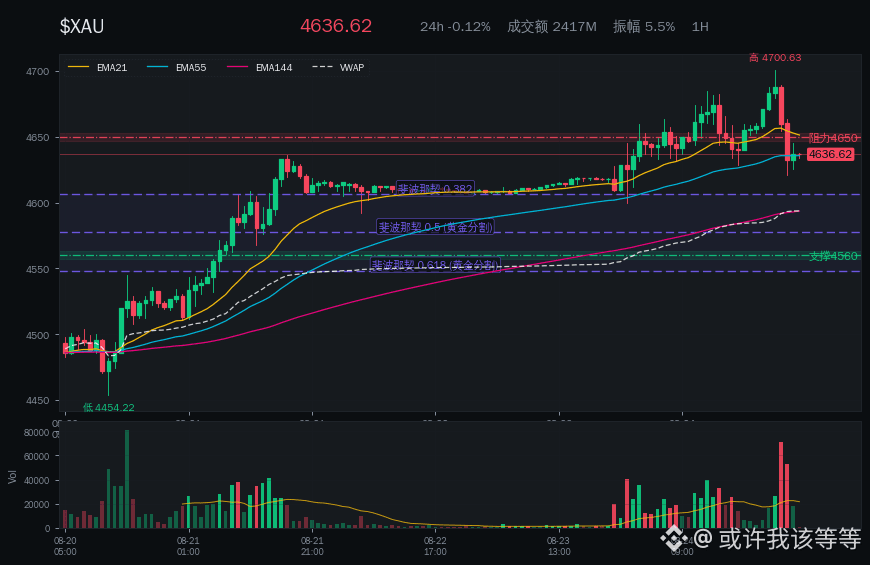Click the 4600 price axis tick
Image resolution: width=870 pixels, height=565 pixels.
38,204
